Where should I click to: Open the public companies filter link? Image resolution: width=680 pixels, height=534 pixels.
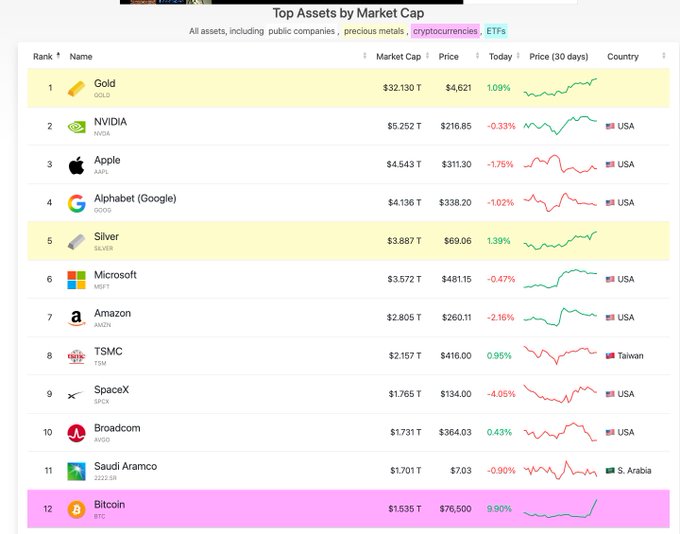pyautogui.click(x=301, y=31)
